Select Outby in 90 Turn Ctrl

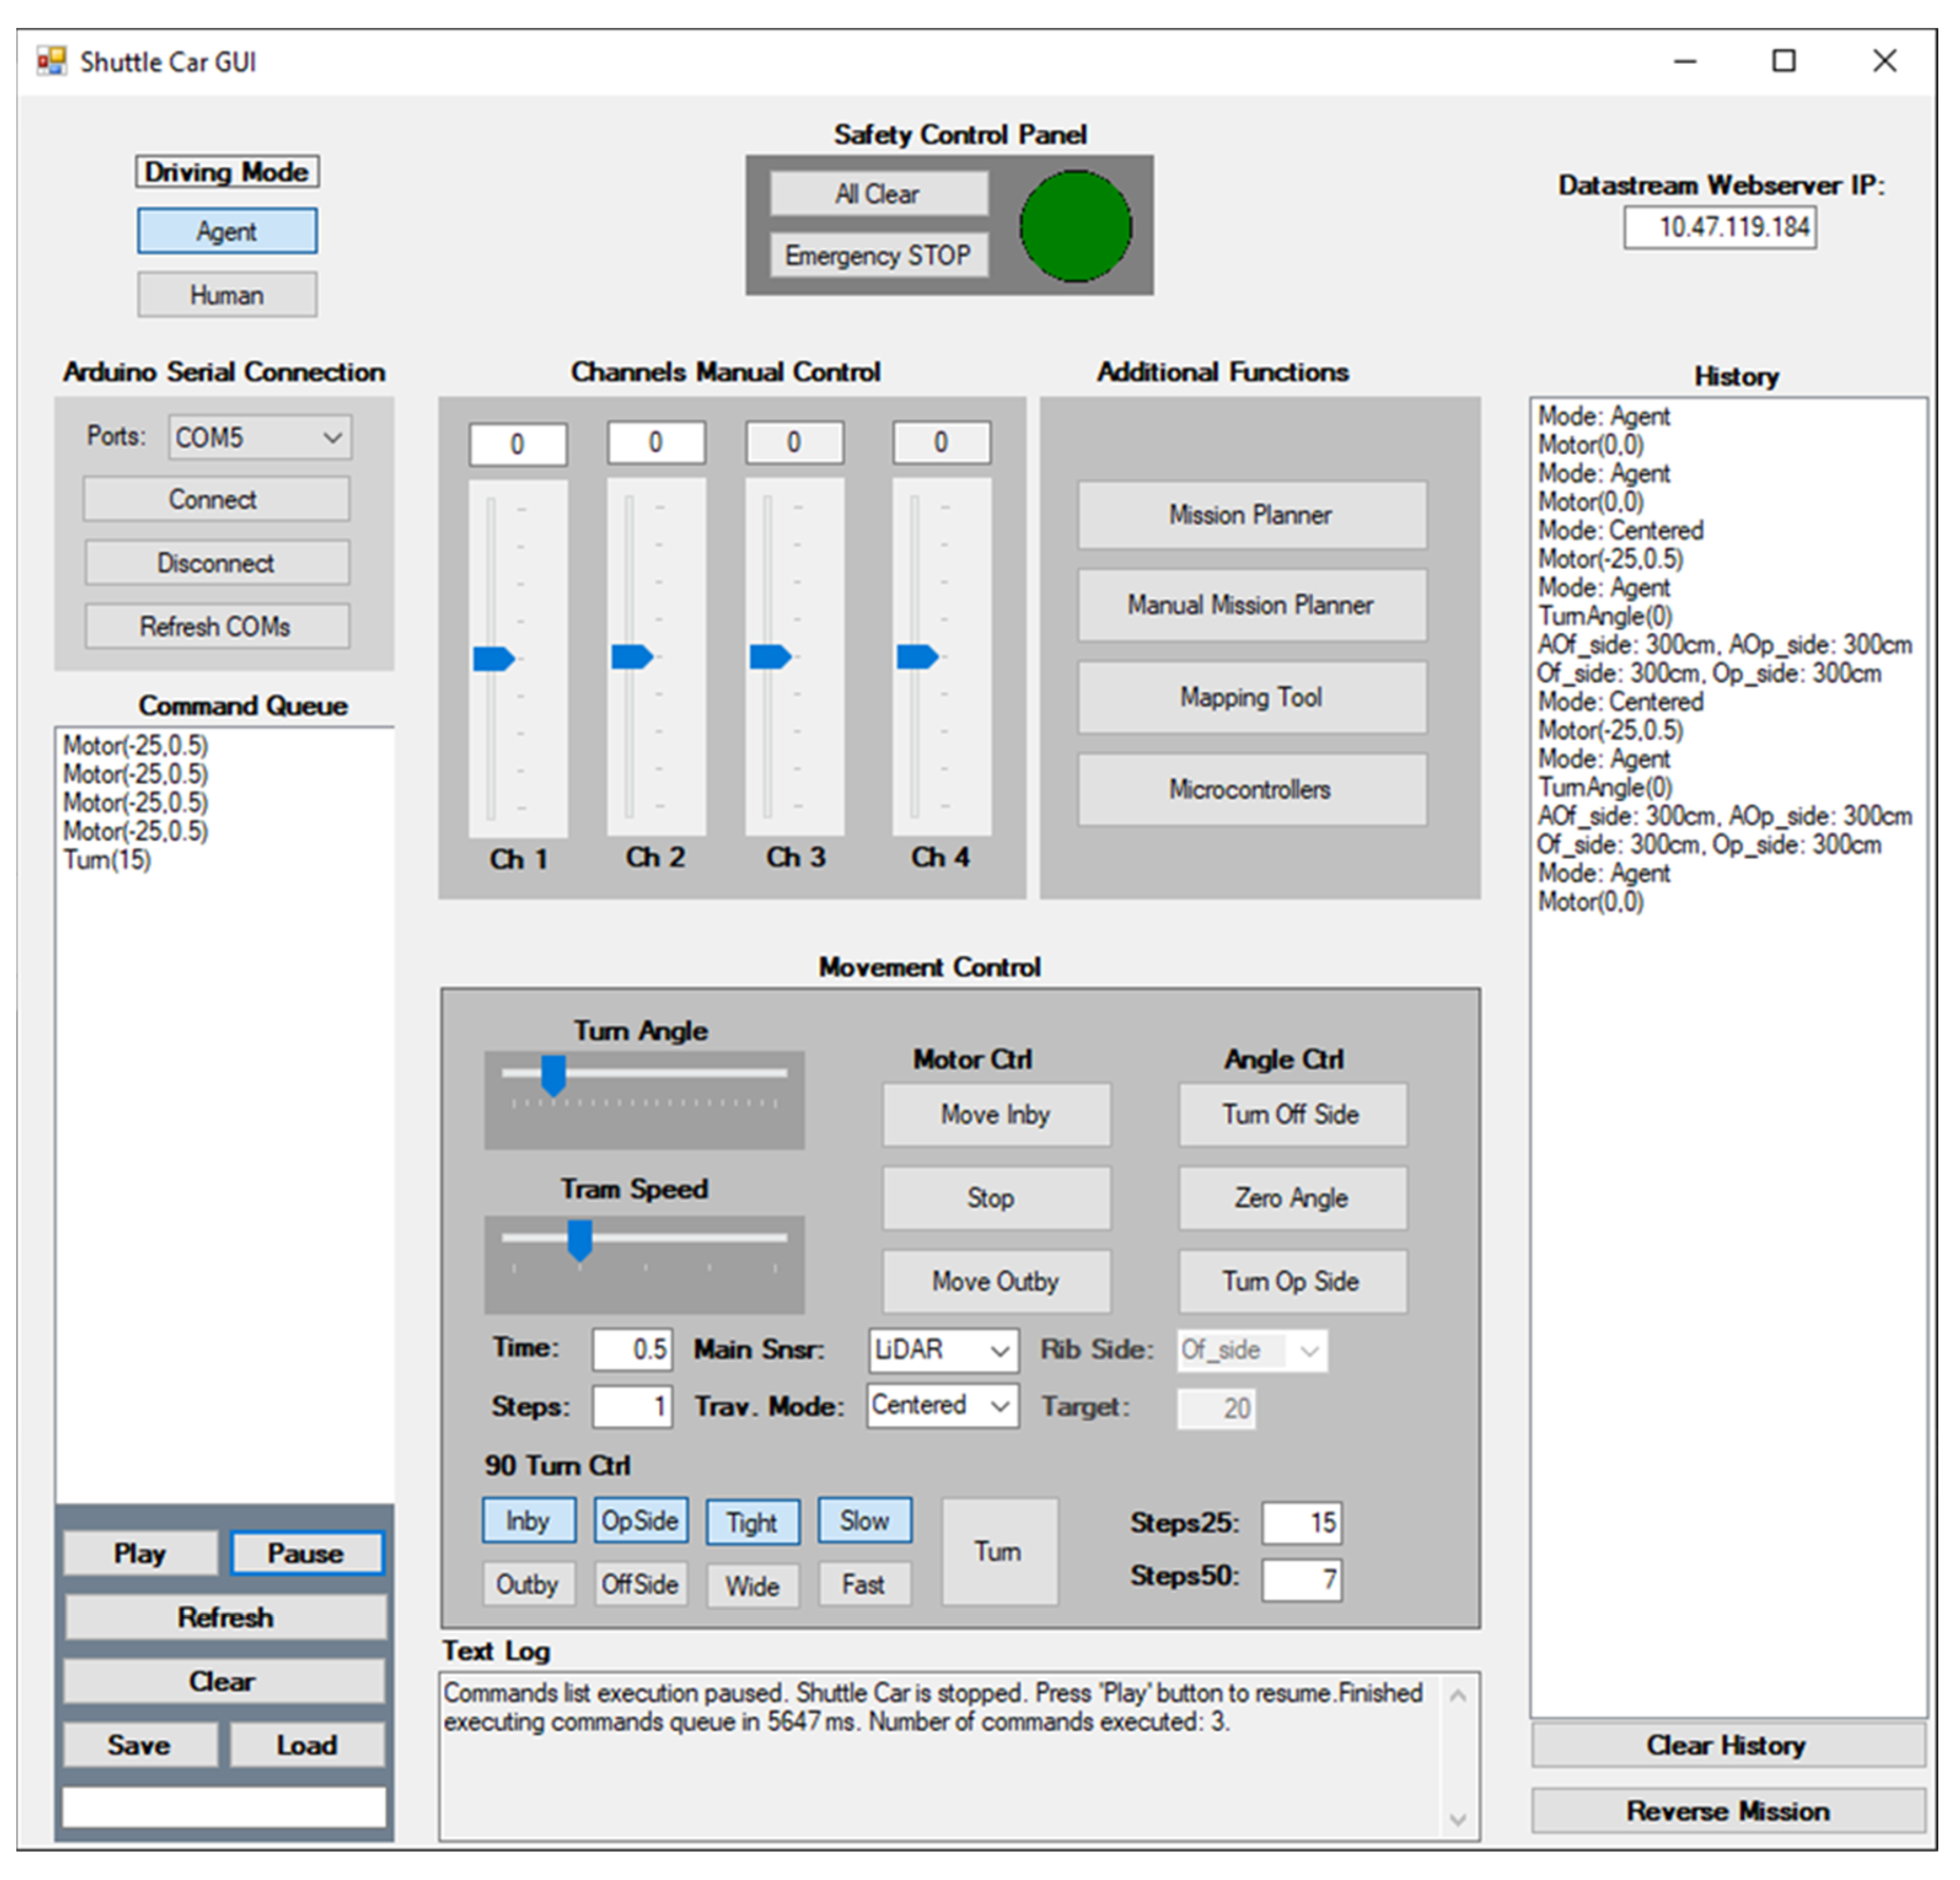(x=529, y=1584)
